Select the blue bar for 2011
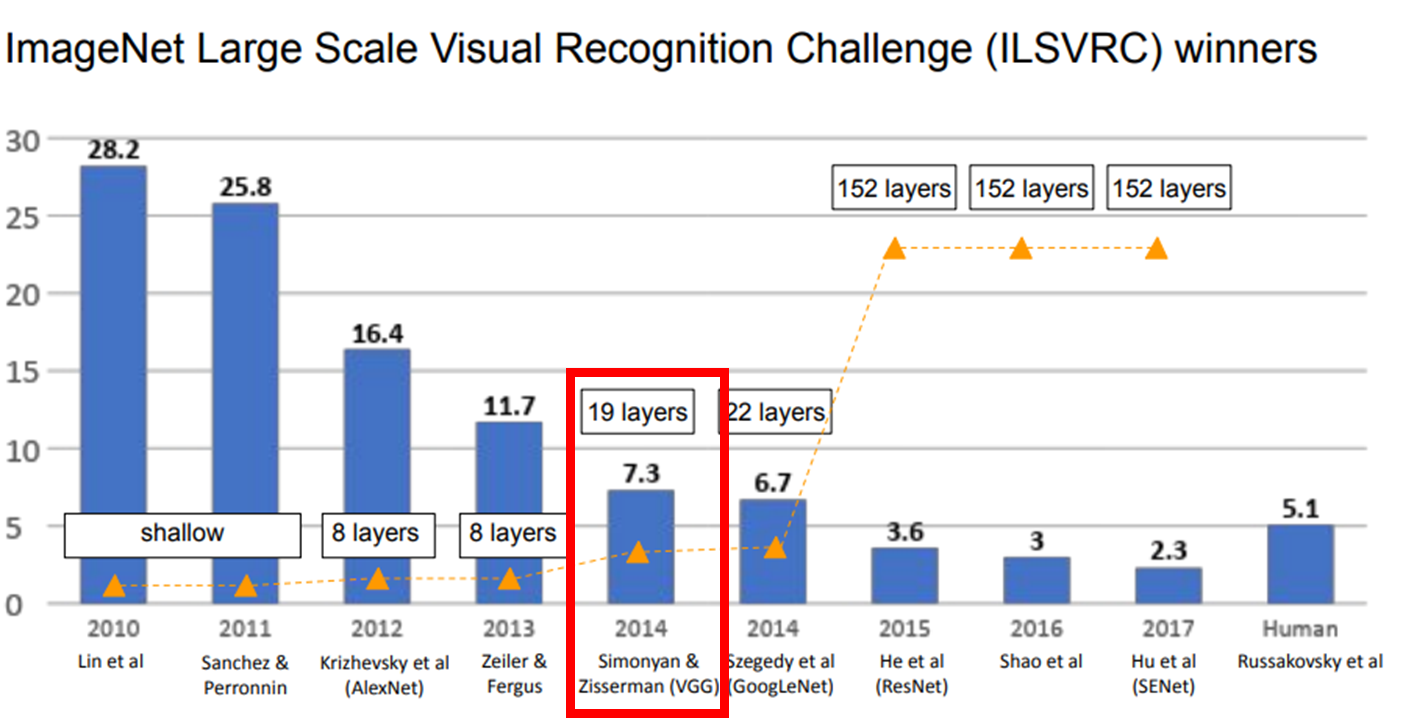This screenshot has height=718, width=1403. (245, 403)
